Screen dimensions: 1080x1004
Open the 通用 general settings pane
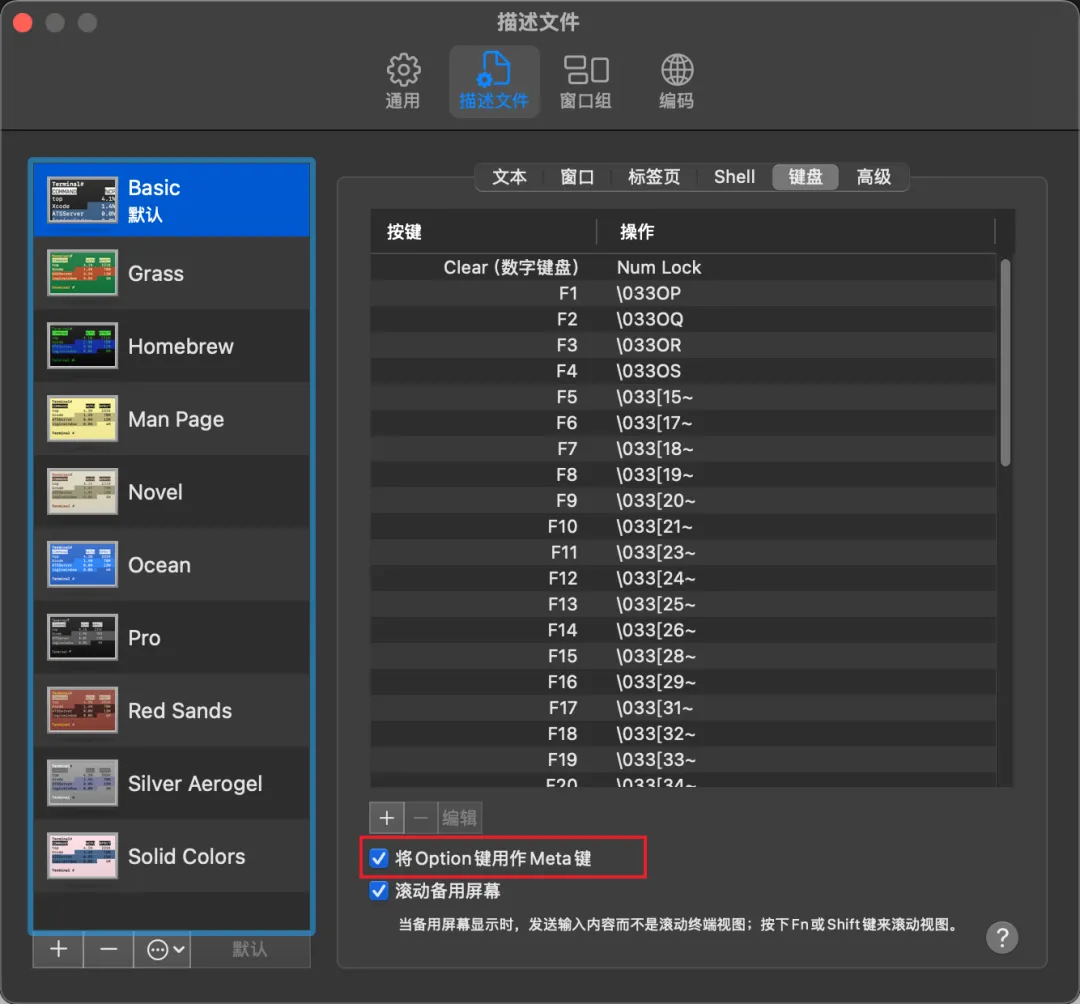[403, 81]
